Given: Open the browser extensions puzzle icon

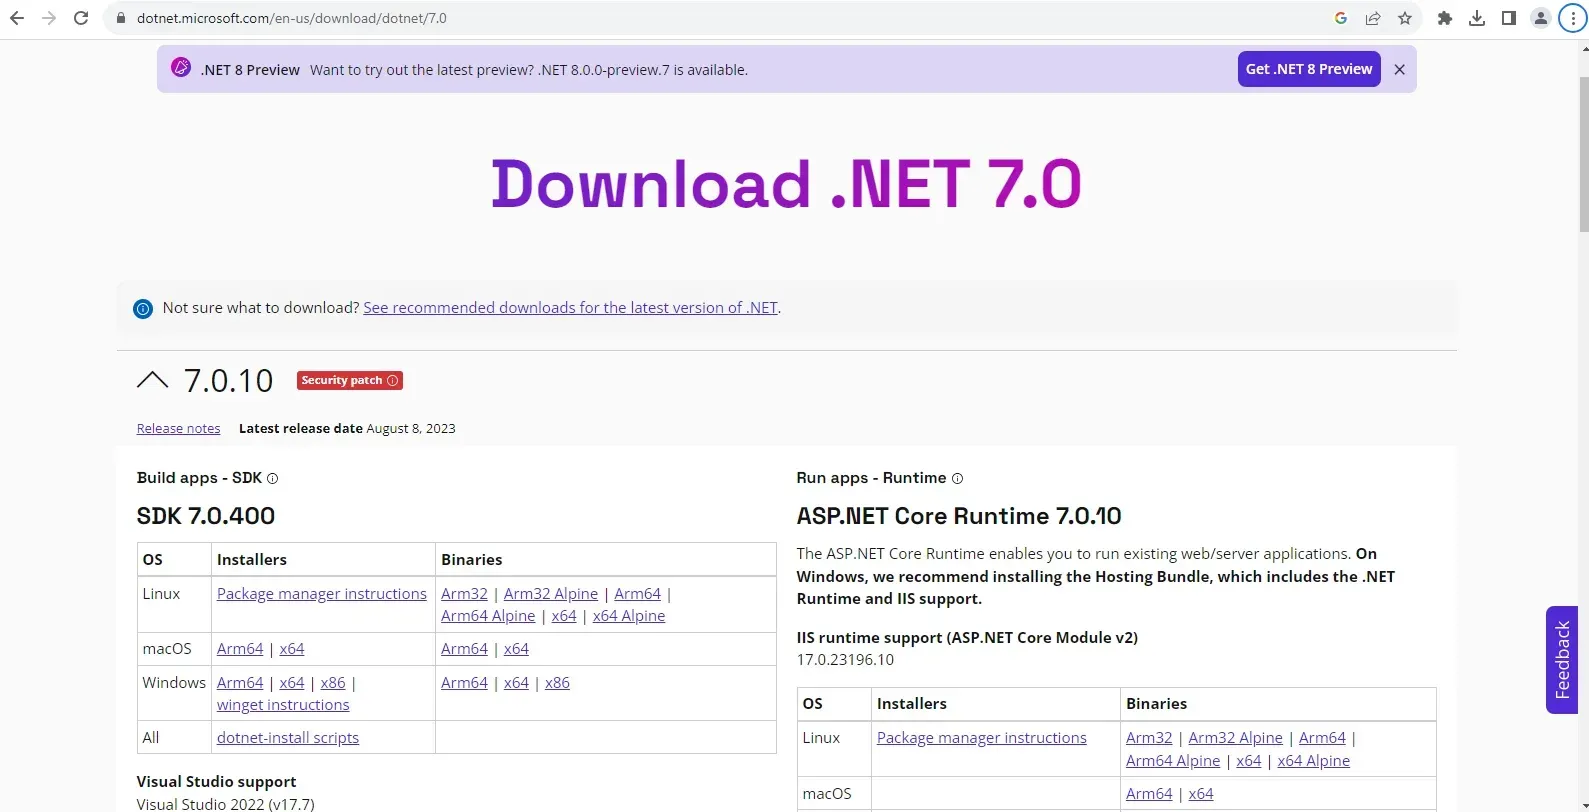Looking at the screenshot, I should pyautogui.click(x=1445, y=18).
